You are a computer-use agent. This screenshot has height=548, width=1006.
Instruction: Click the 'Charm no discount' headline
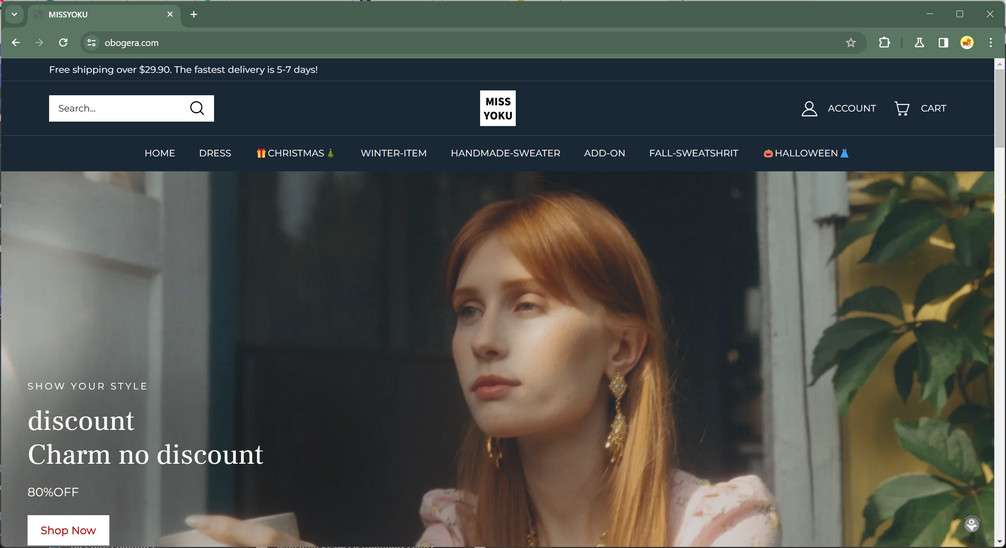click(x=146, y=454)
